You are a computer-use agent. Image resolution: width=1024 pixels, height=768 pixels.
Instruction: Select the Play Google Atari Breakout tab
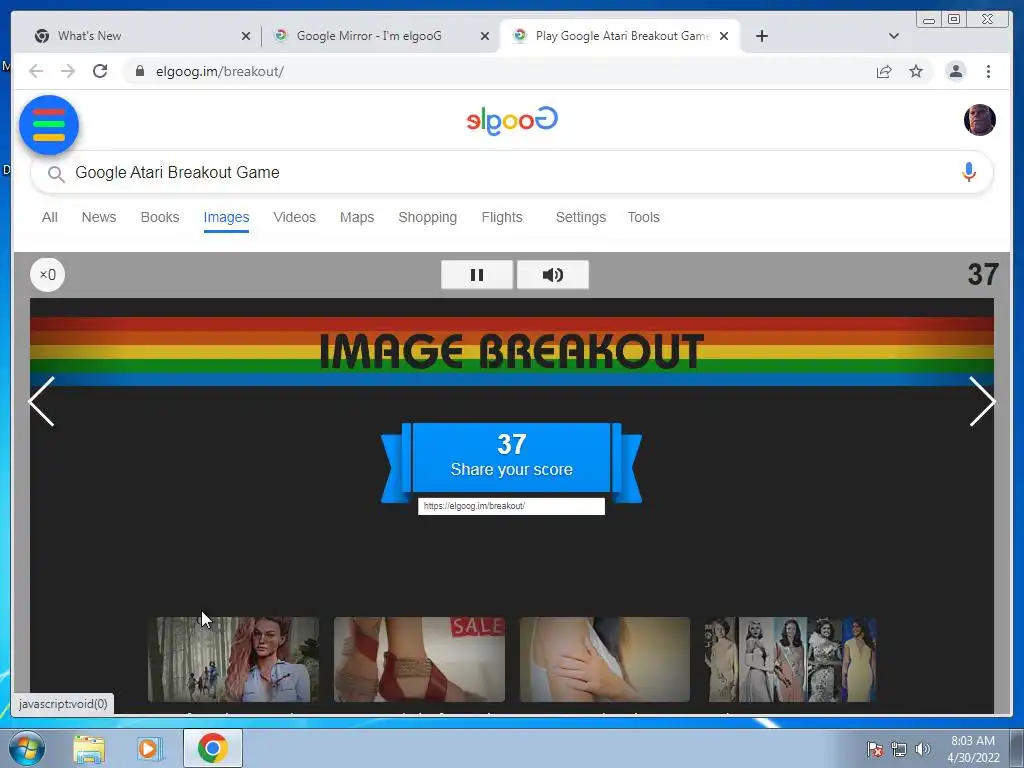point(621,36)
